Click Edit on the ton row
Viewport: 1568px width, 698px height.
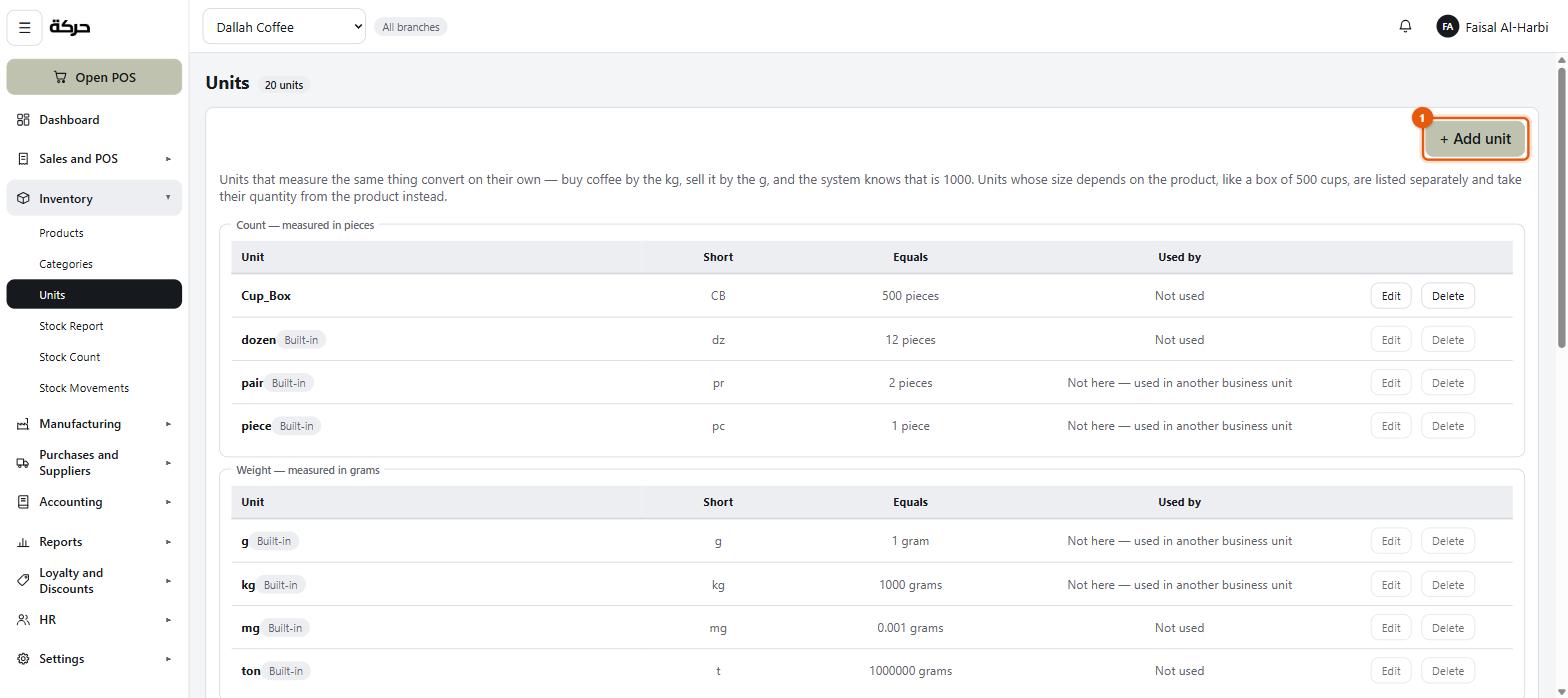[x=1390, y=671]
